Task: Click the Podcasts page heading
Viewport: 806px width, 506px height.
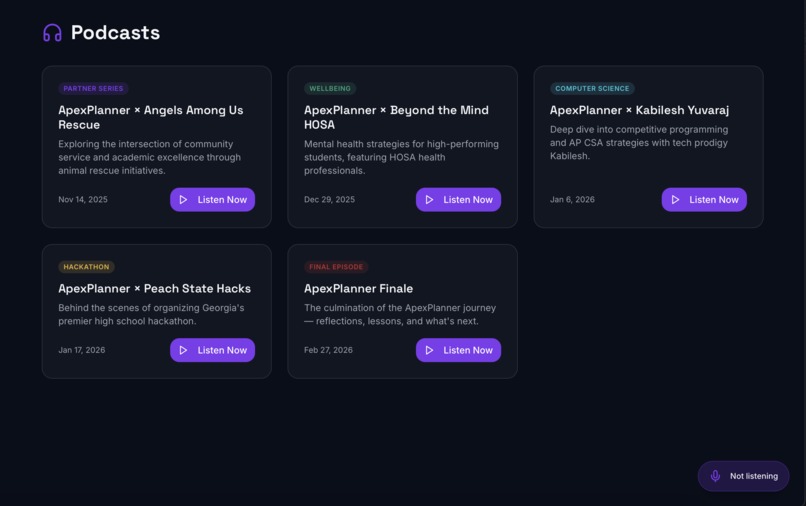Action: coord(115,33)
